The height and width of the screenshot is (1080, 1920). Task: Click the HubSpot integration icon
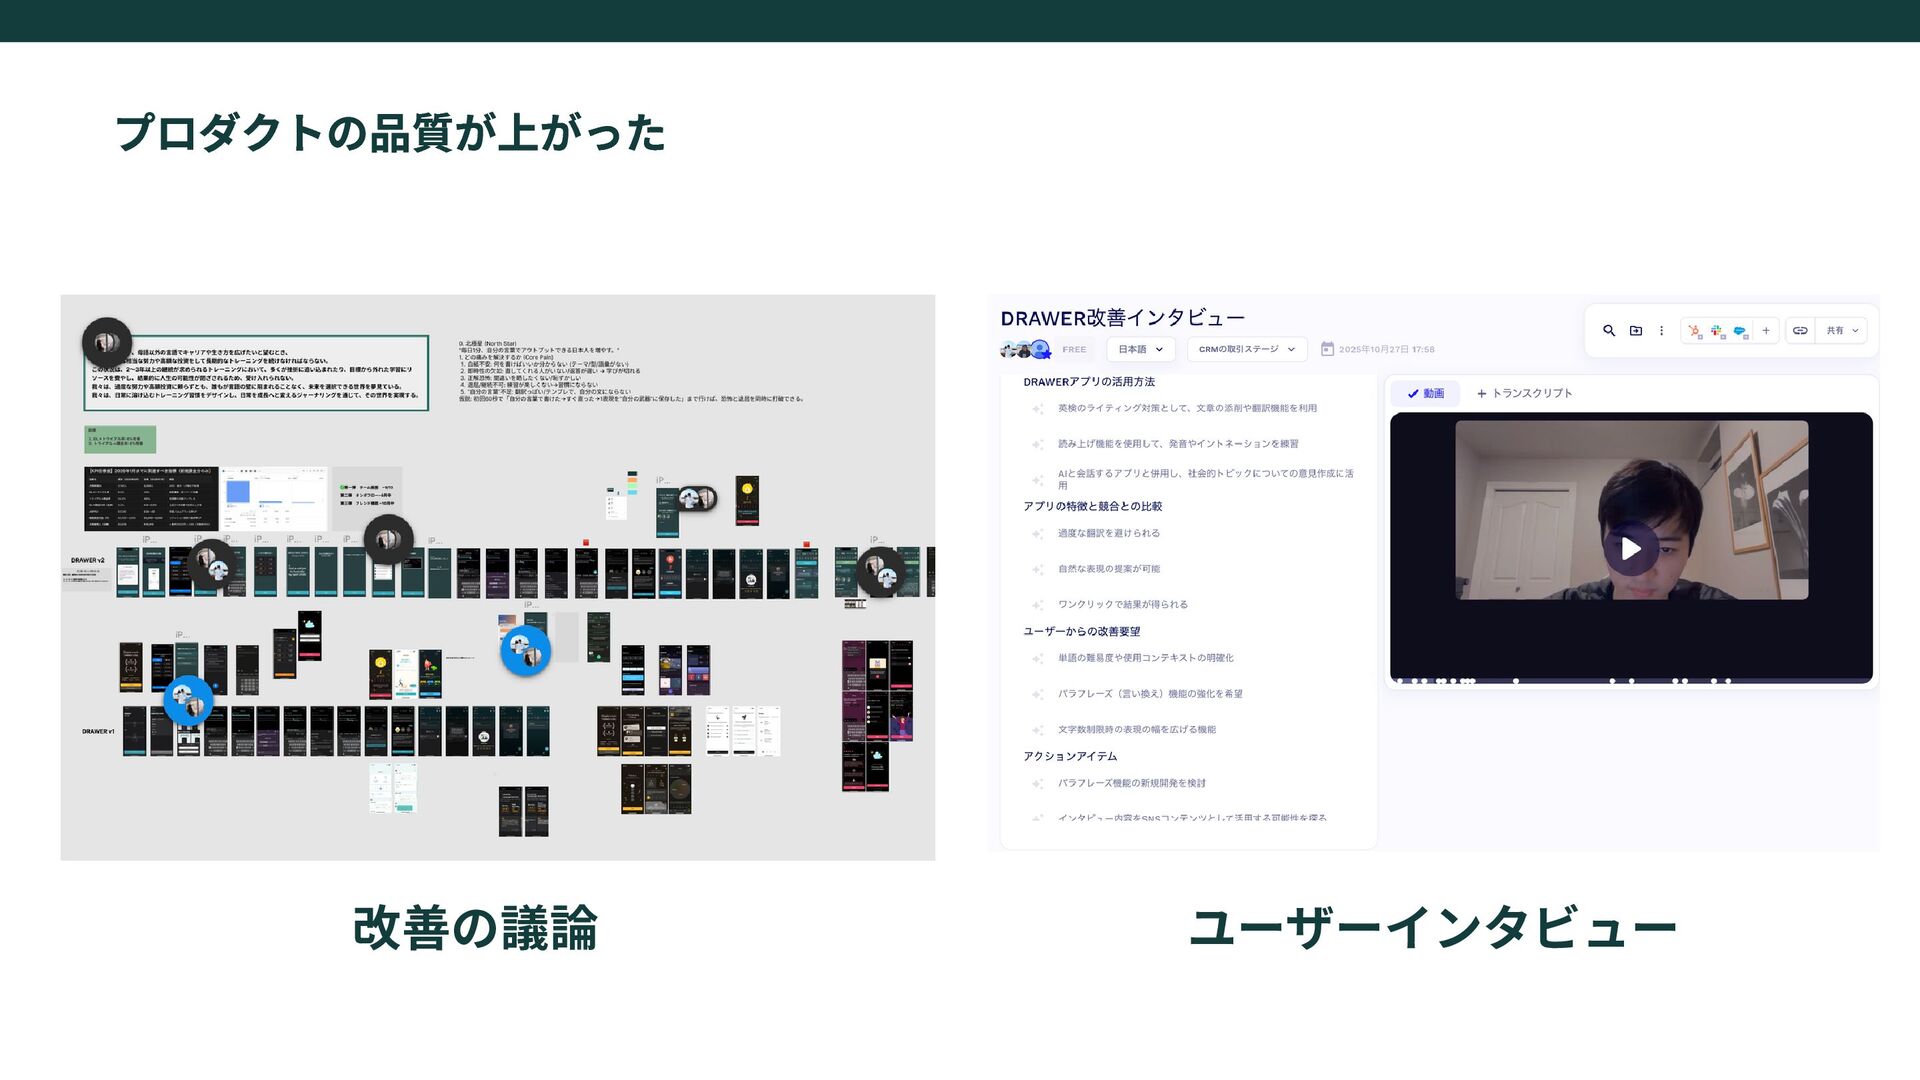pyautogui.click(x=1694, y=331)
